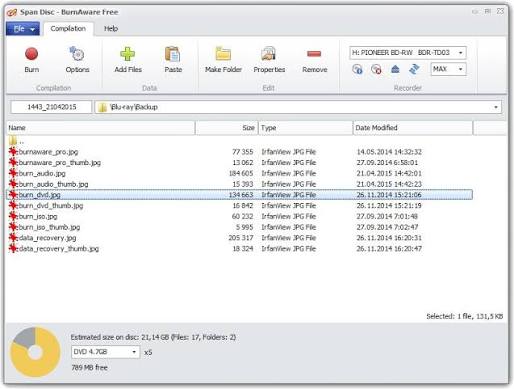Screen dimensions: 514x389
Task: Sort by the Size column header
Action: coord(227,128)
